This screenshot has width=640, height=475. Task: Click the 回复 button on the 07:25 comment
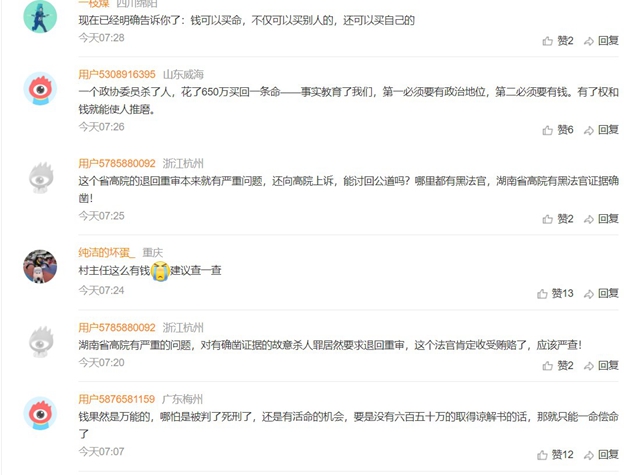tap(601, 219)
